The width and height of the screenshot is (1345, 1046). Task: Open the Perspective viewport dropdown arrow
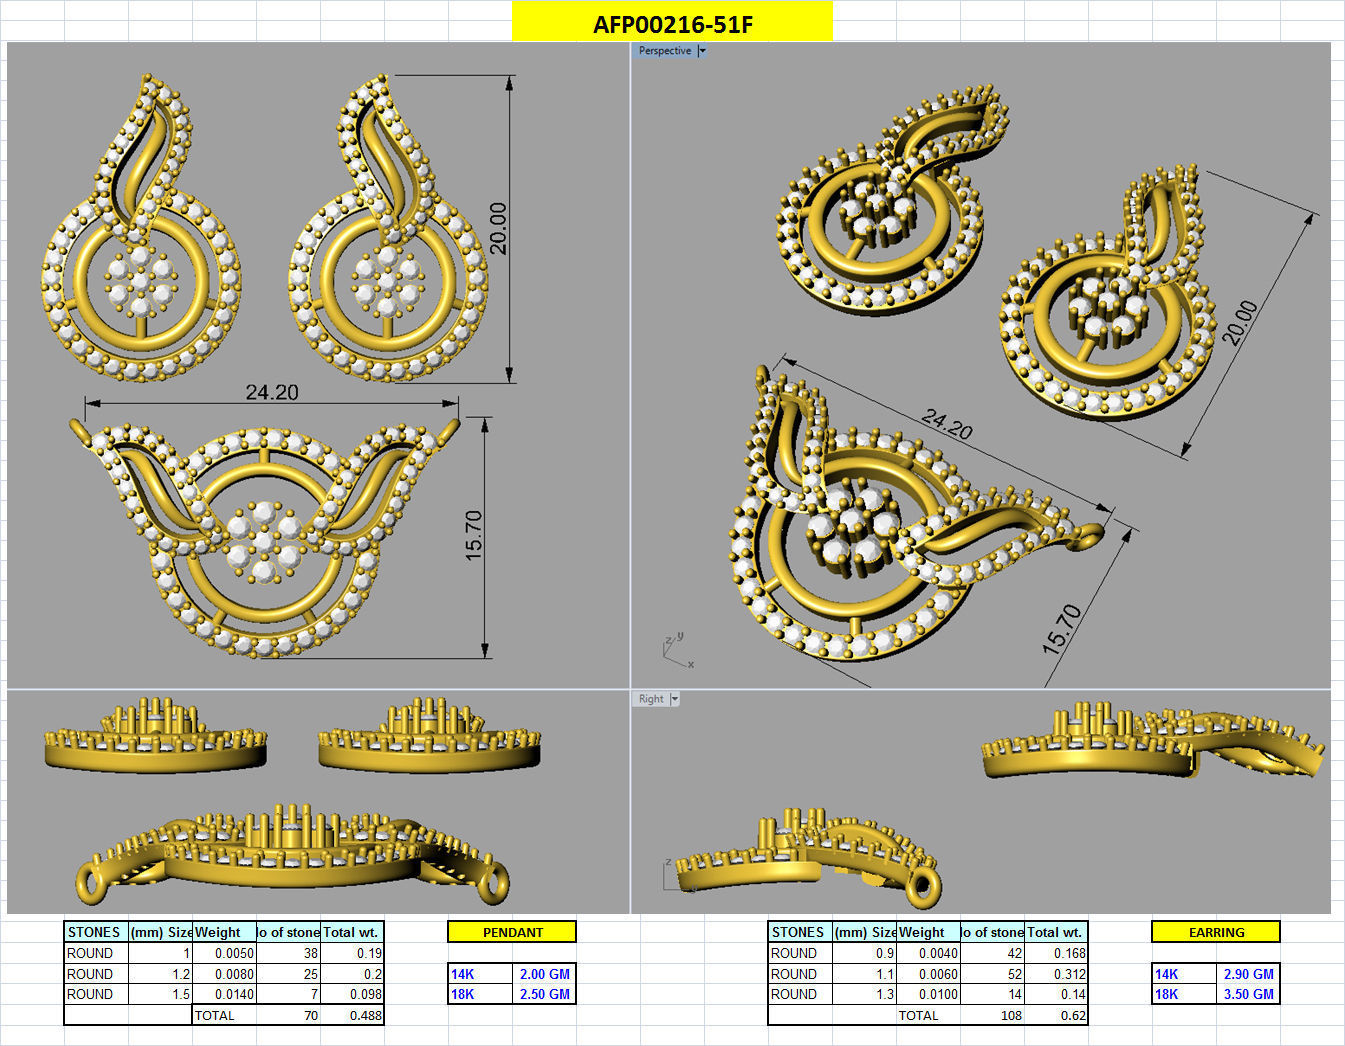pyautogui.click(x=702, y=51)
